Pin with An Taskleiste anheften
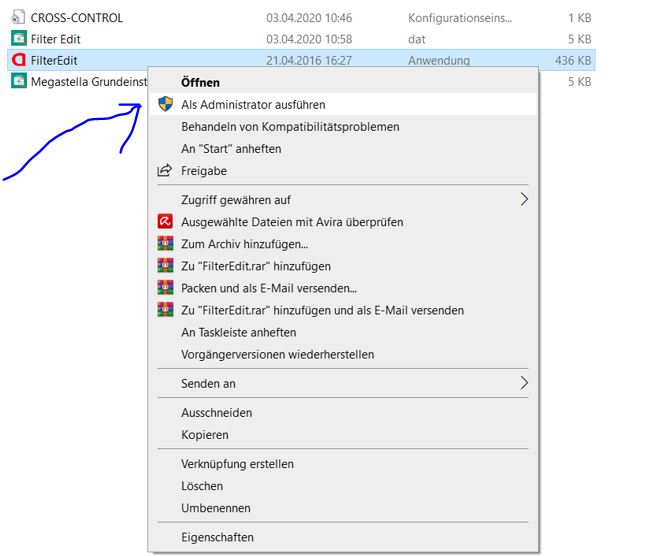659x556 pixels. [343, 332]
